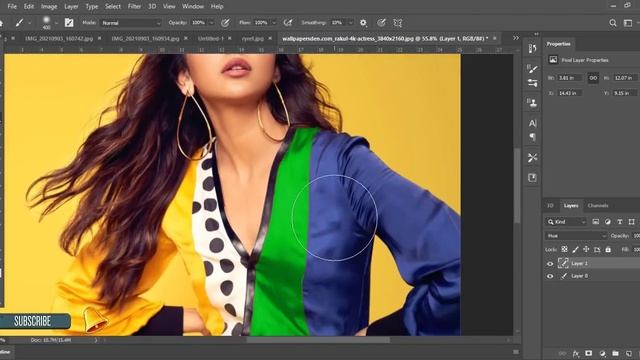Create new layer icon

pos(629,353)
